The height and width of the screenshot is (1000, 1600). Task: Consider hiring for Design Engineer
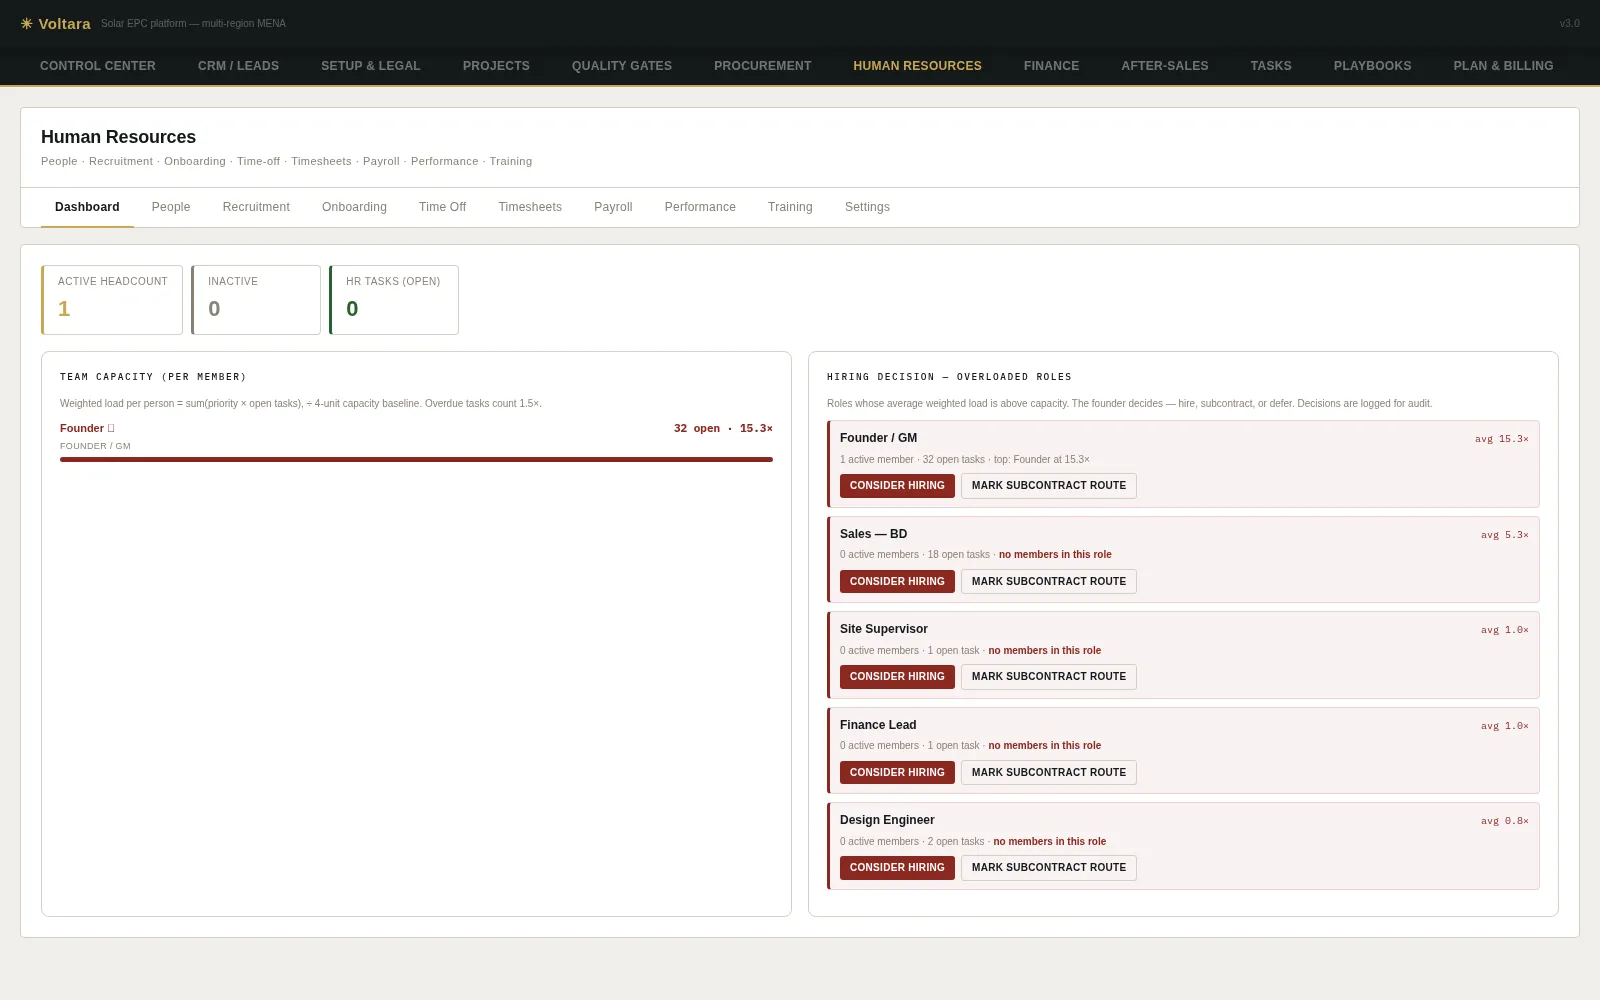[897, 868]
